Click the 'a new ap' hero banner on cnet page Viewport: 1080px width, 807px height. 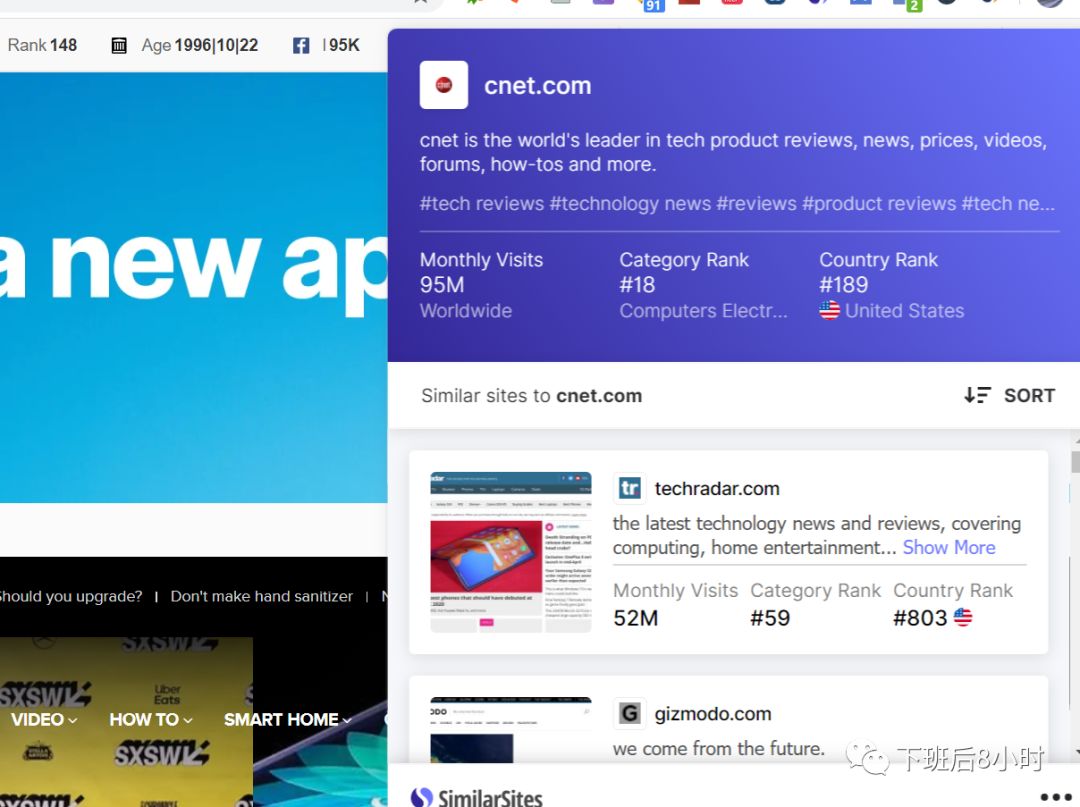click(x=194, y=287)
